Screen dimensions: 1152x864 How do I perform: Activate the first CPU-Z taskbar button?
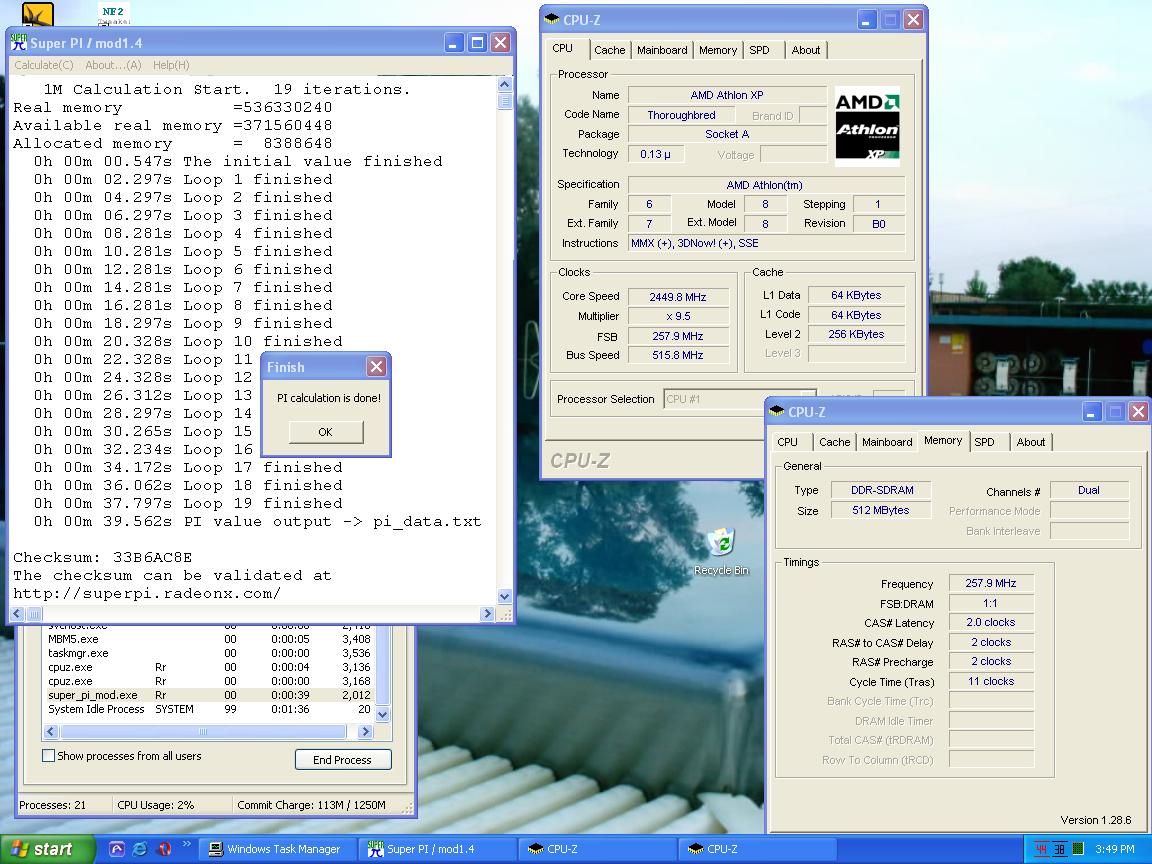click(x=598, y=849)
